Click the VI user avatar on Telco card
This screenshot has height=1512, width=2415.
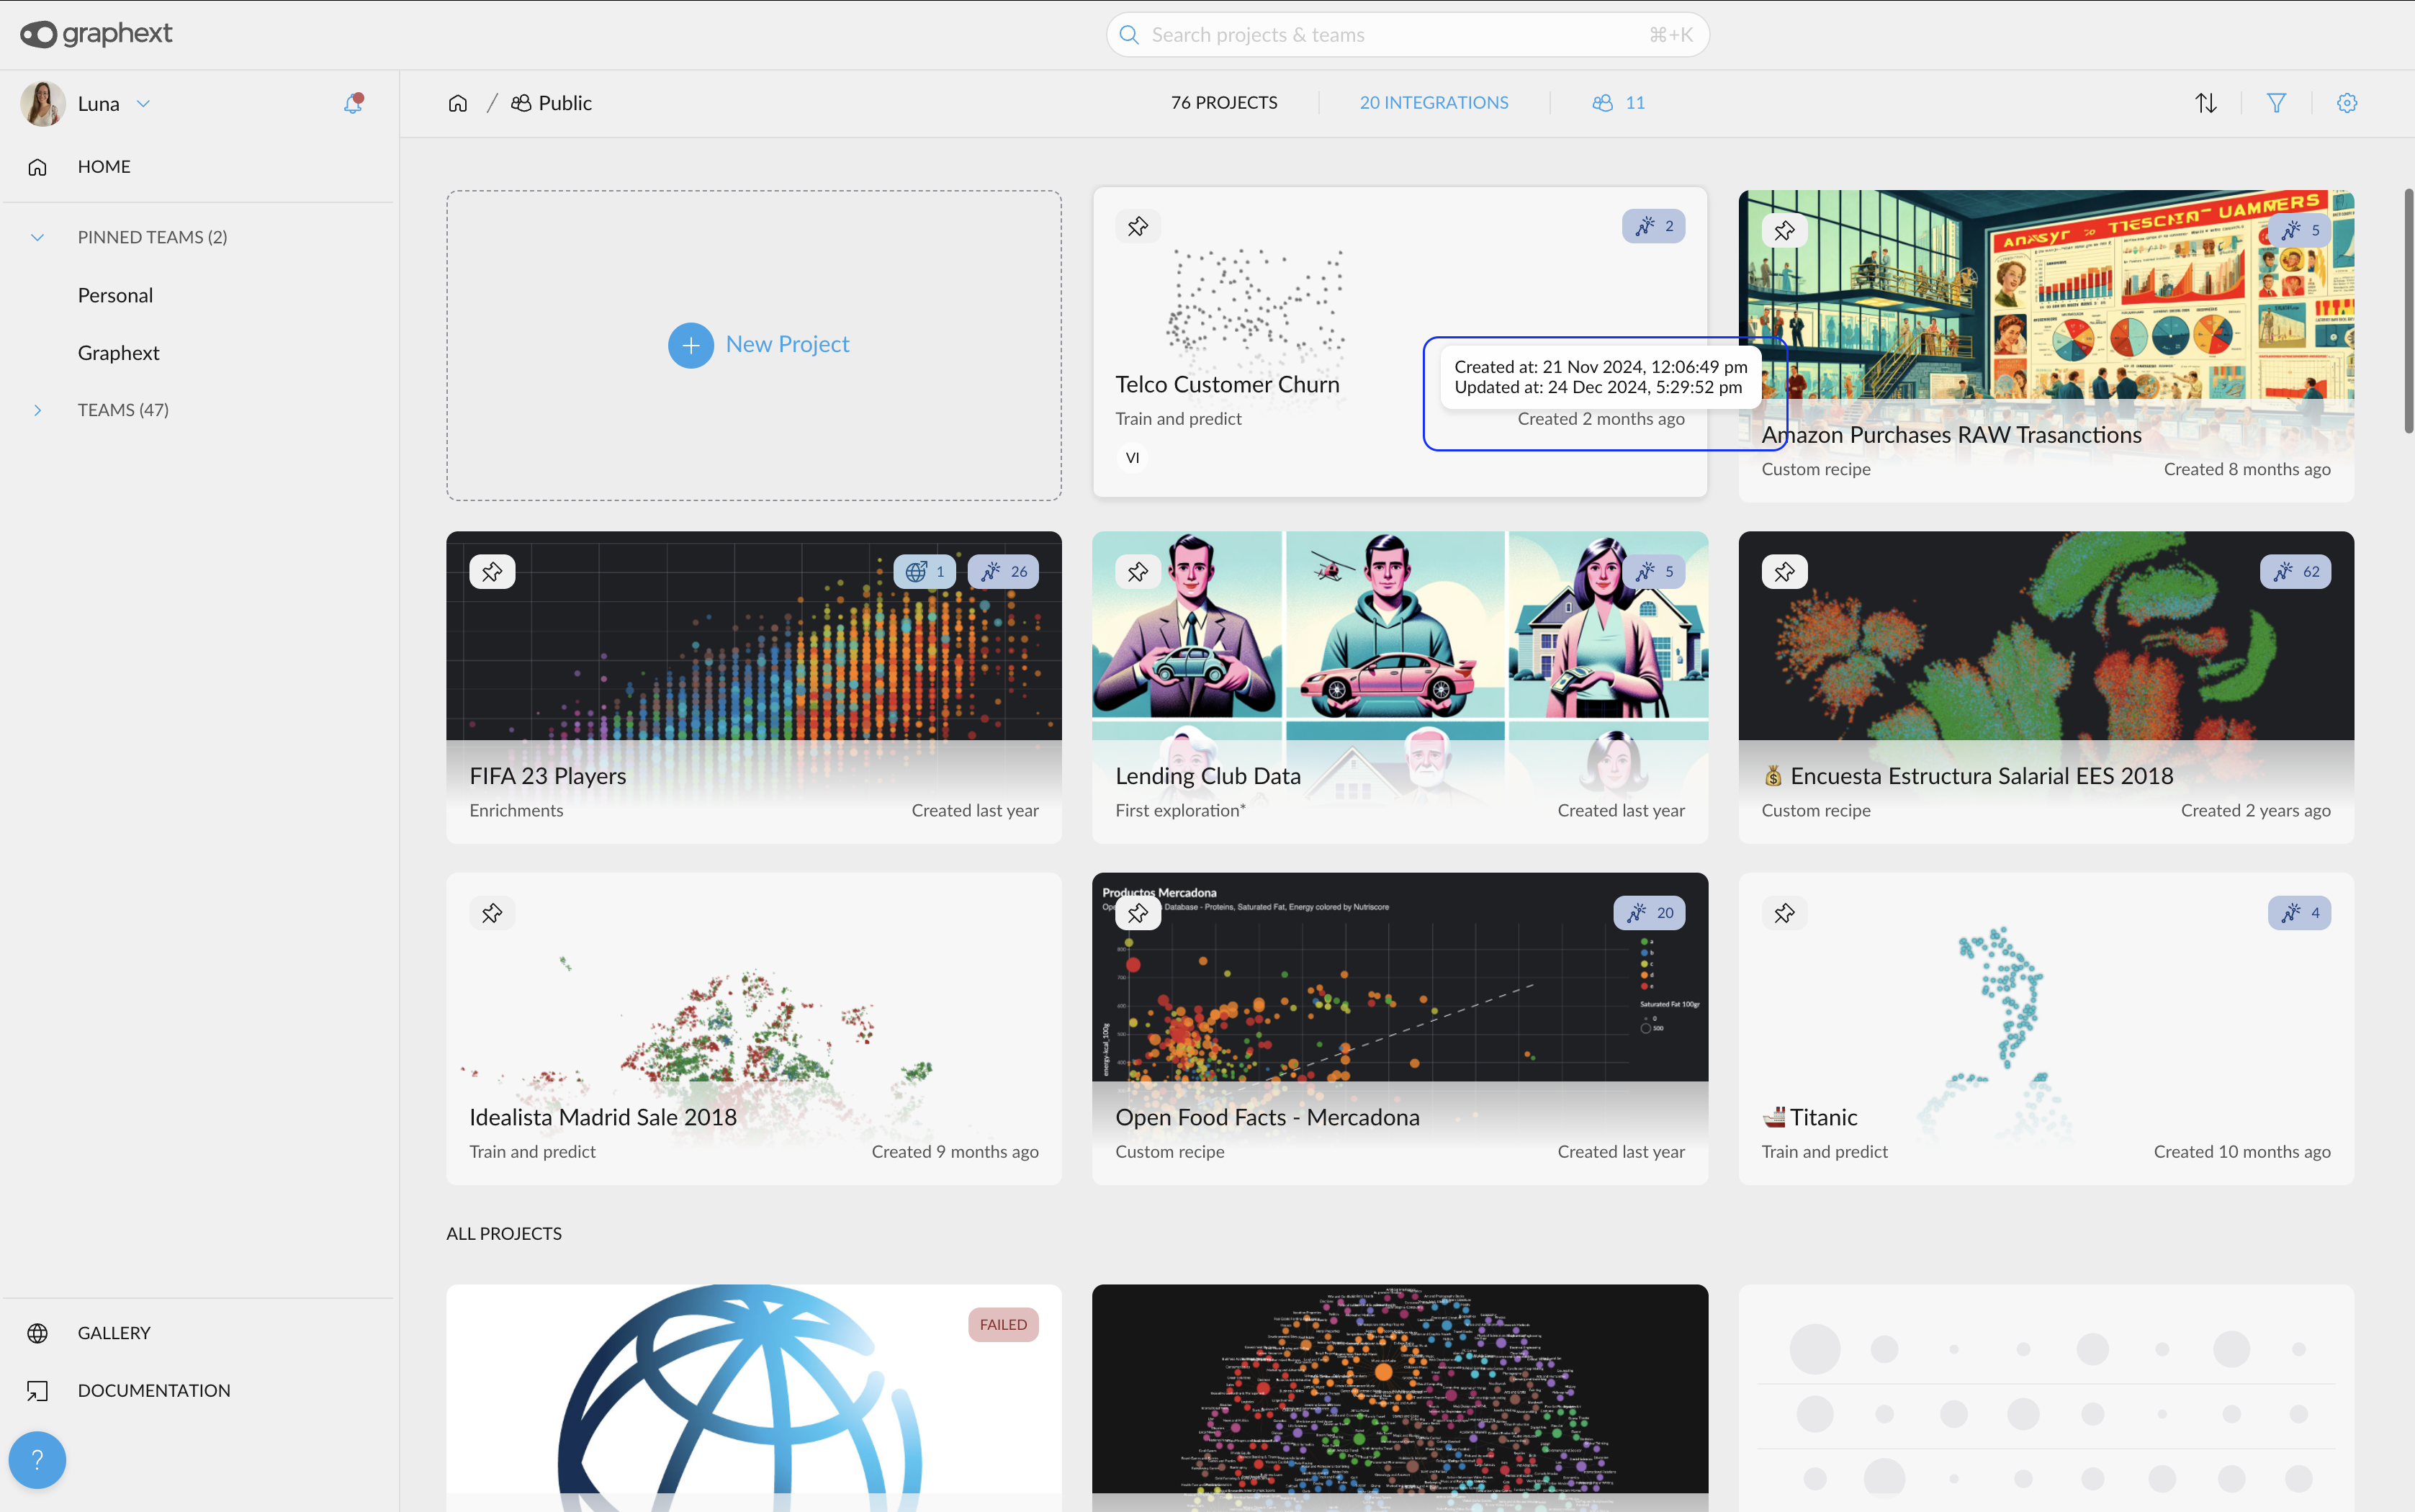[x=1132, y=458]
